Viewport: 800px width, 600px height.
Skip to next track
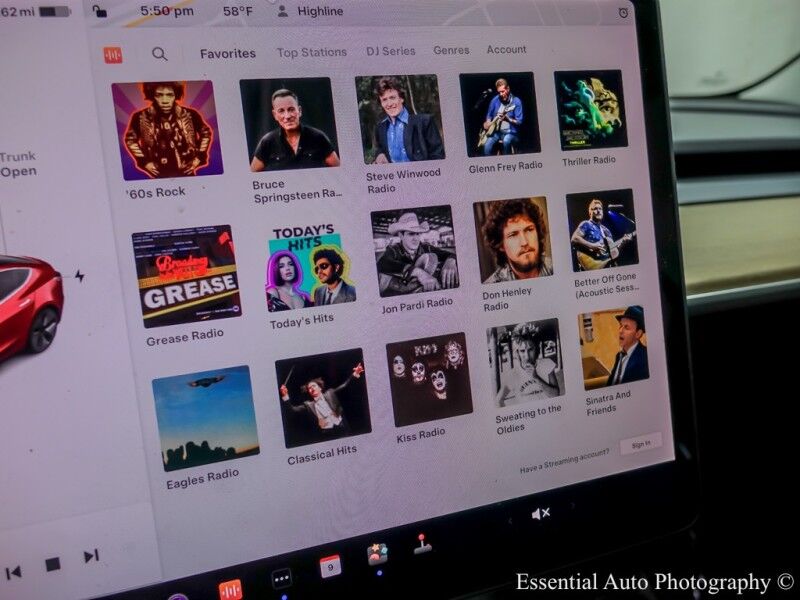click(x=91, y=556)
